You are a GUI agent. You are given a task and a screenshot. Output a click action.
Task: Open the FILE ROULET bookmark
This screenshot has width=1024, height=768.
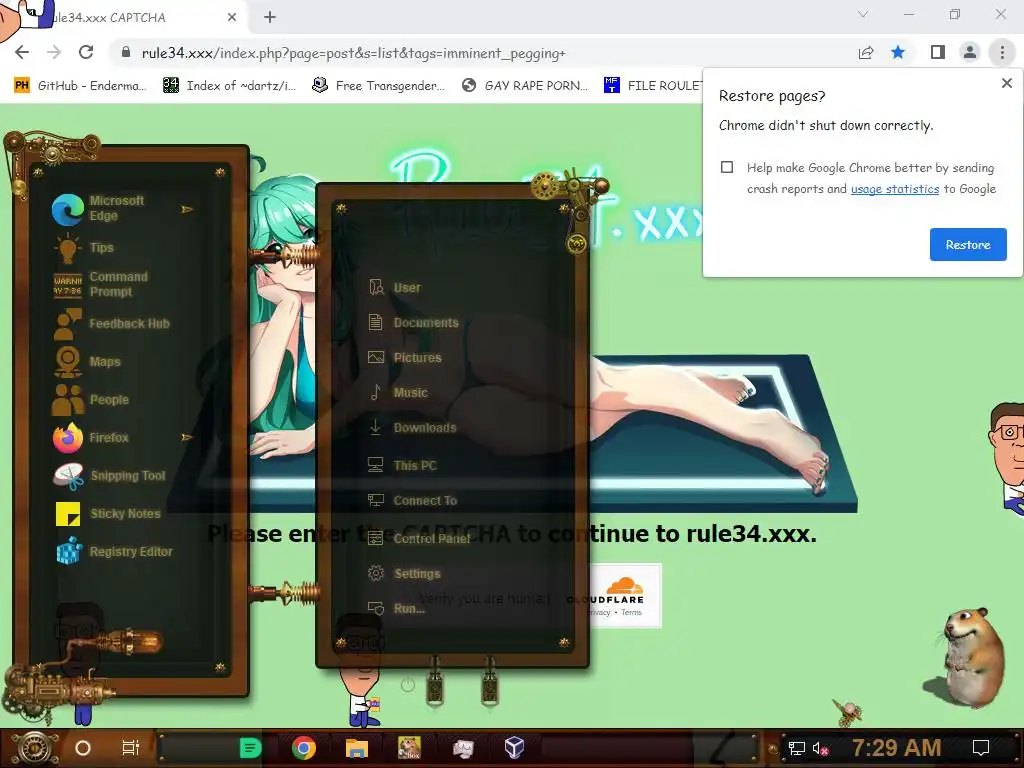[x=653, y=86]
